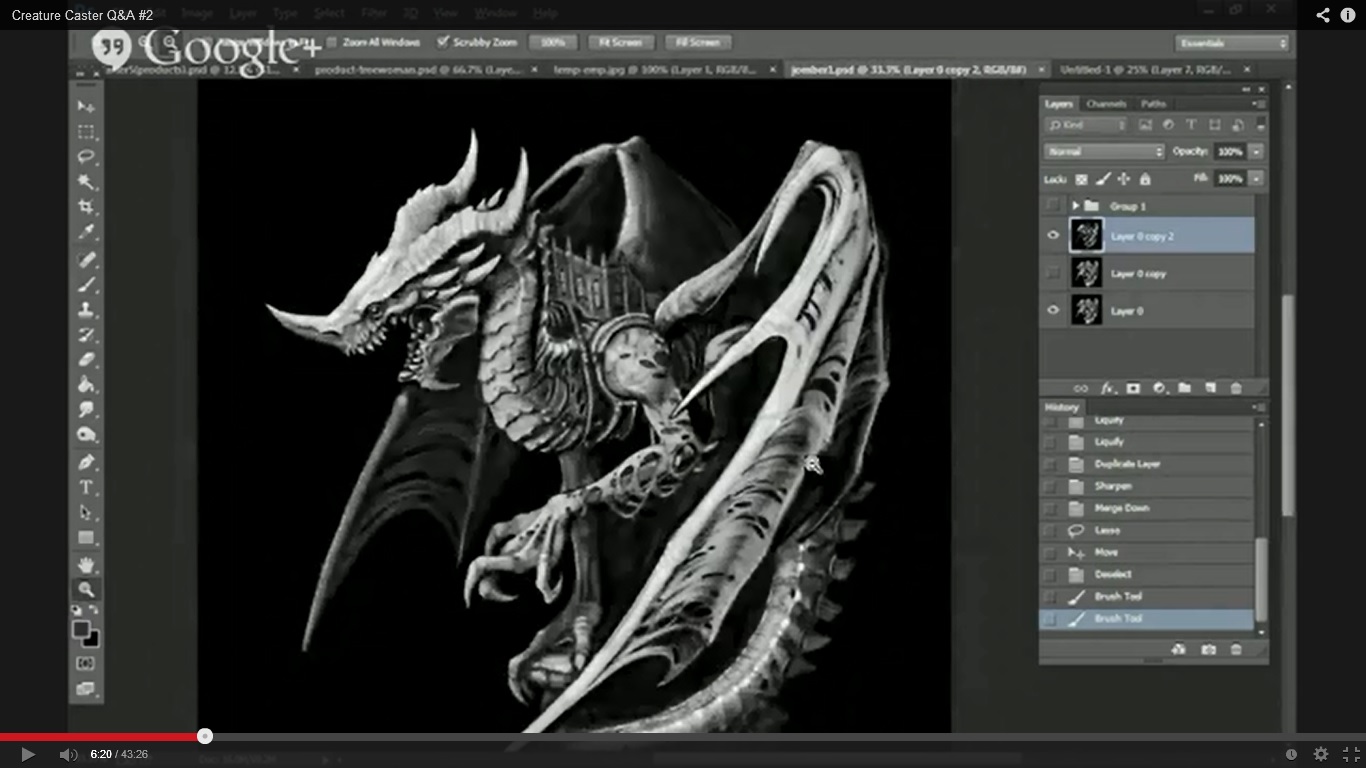Select the Clone Stamp tool

[x=86, y=310]
